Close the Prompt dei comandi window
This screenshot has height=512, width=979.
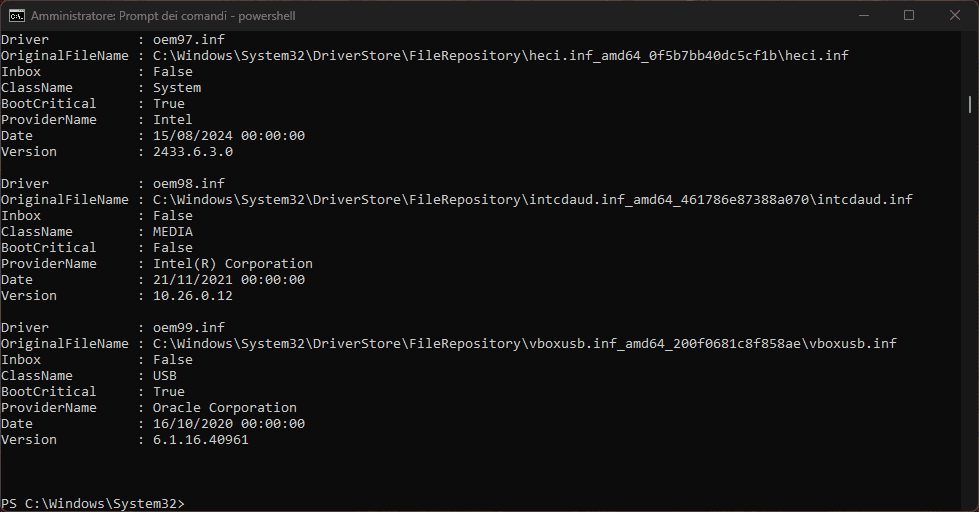954,16
